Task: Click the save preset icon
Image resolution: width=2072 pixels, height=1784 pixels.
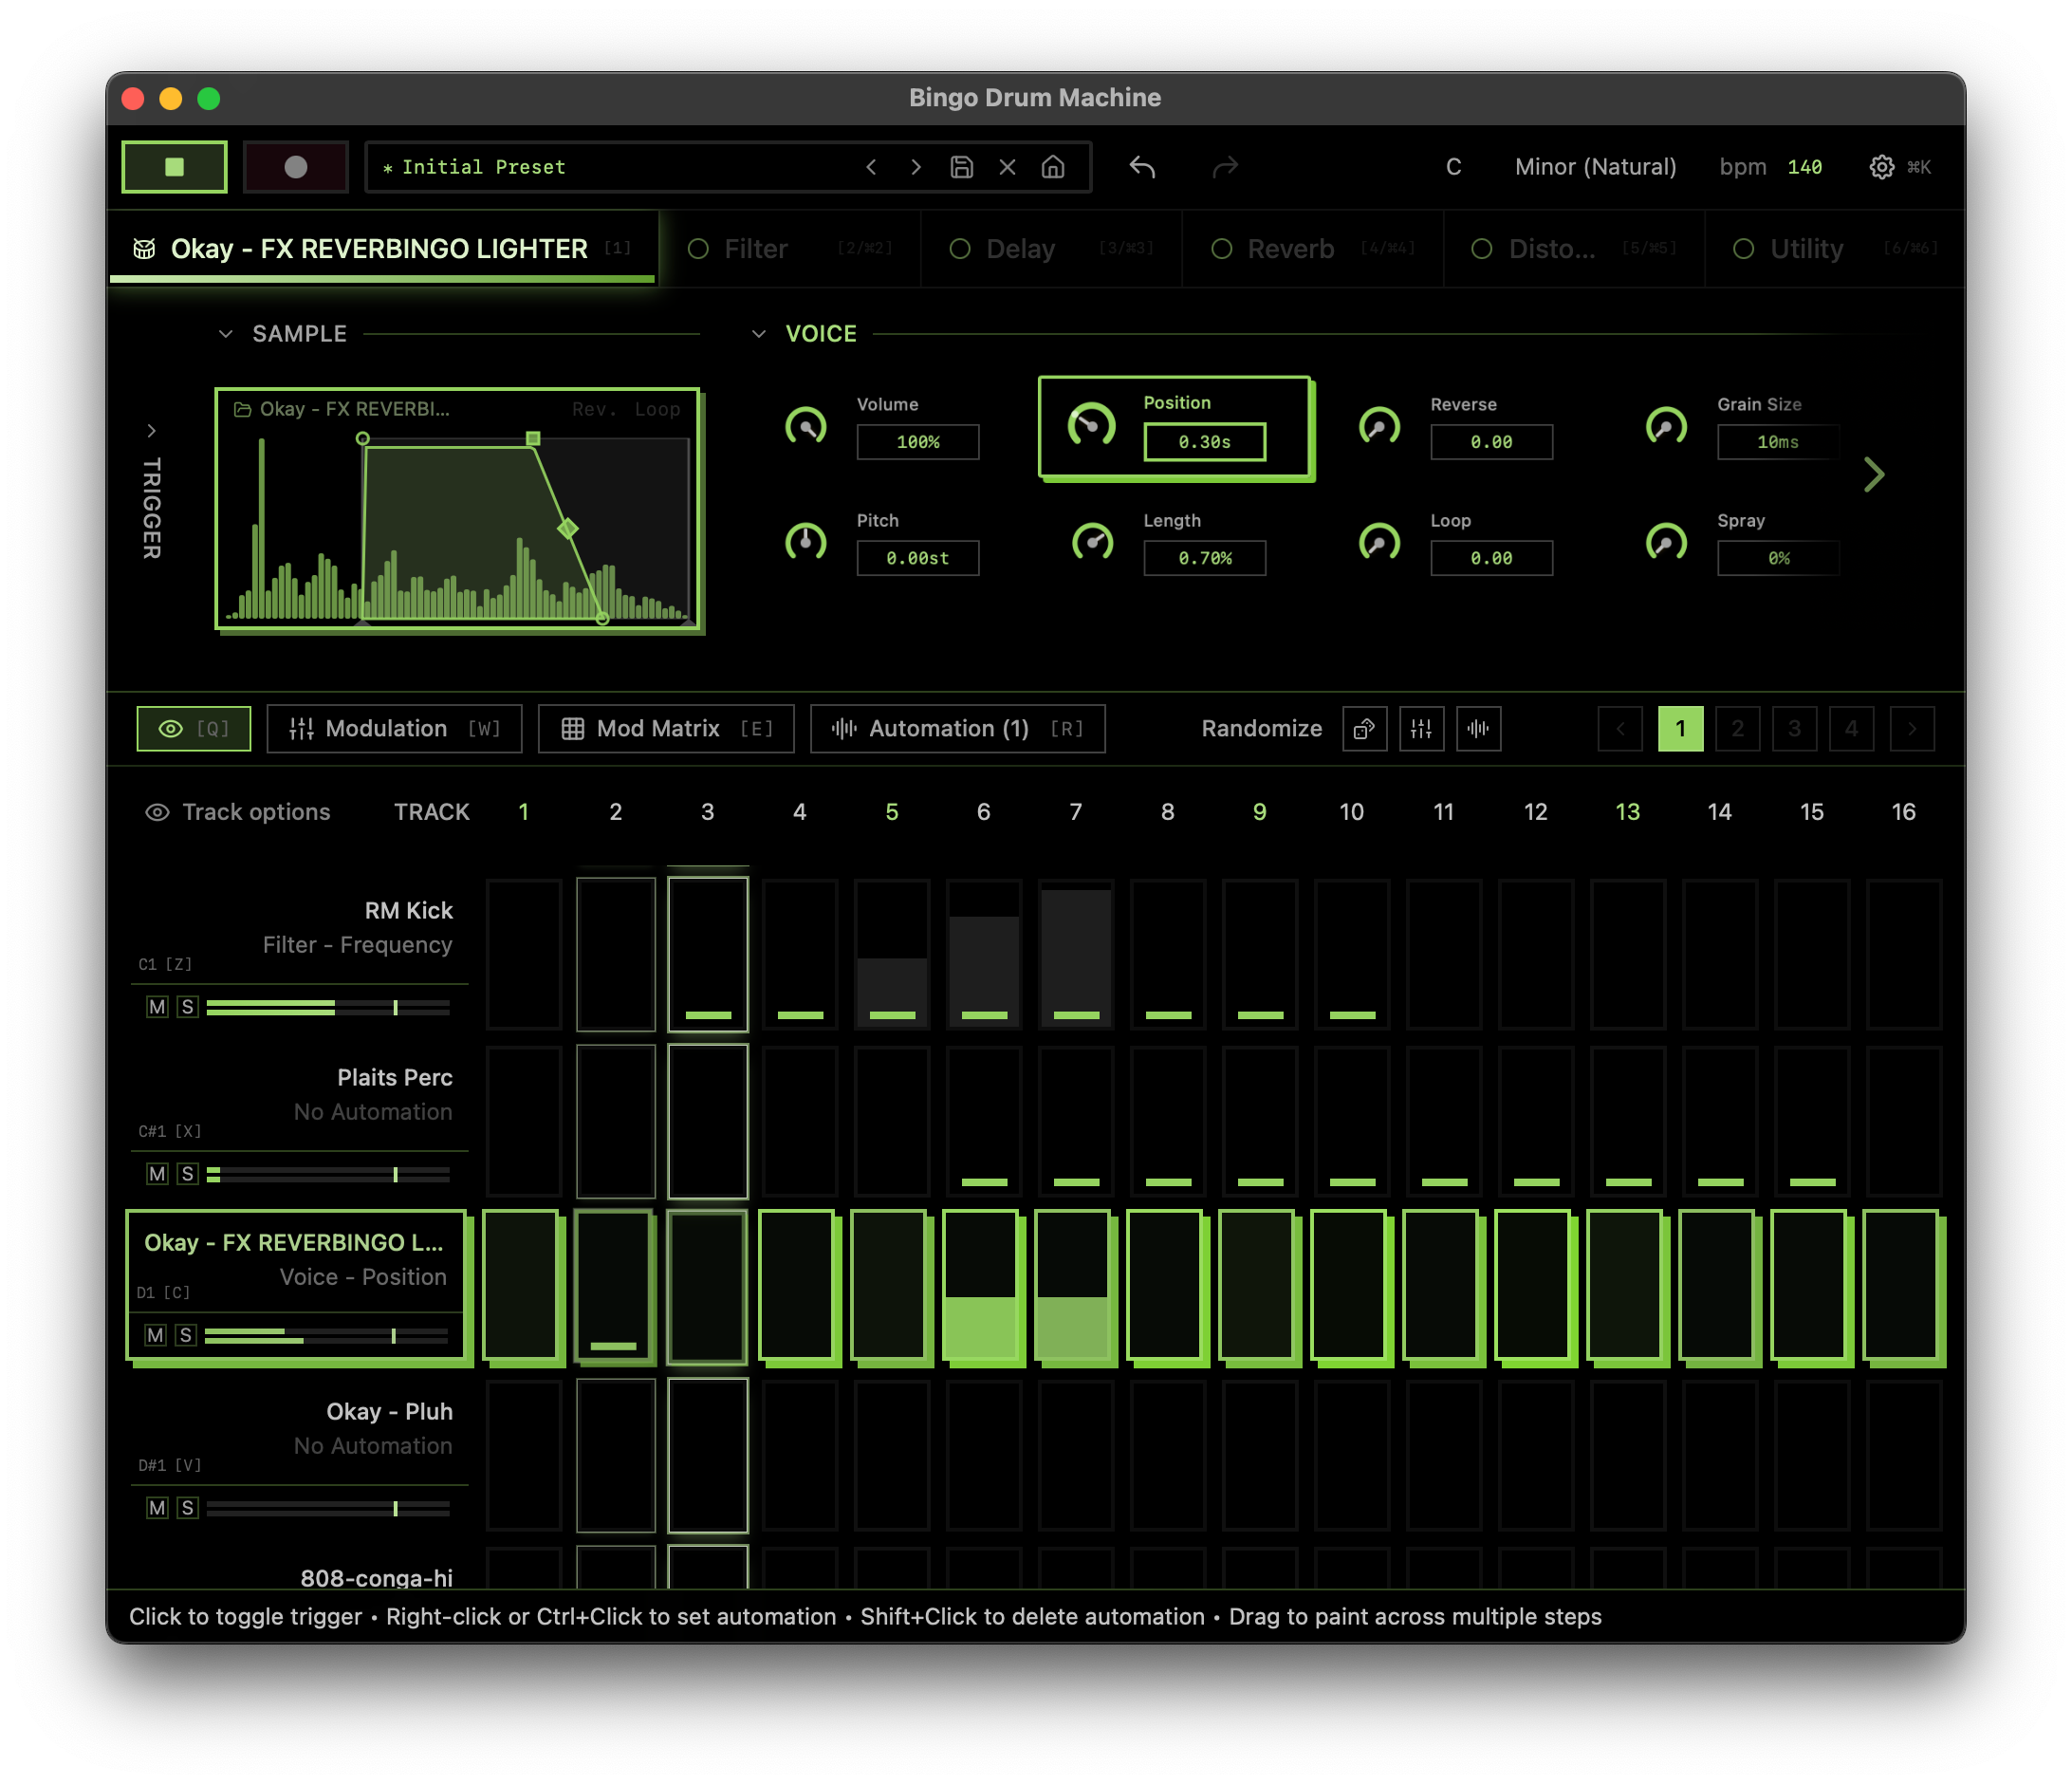Action: (x=961, y=167)
